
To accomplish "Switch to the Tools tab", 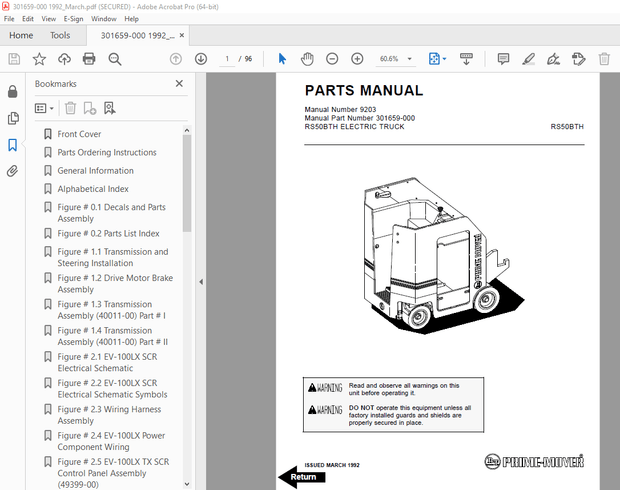I will point(60,36).
